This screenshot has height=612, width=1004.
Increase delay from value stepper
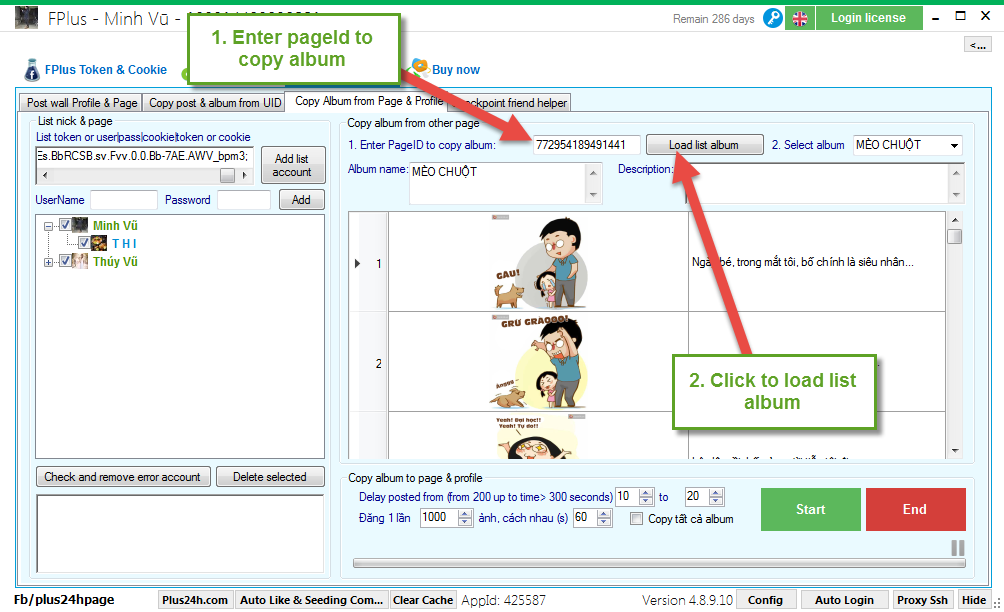click(646, 492)
